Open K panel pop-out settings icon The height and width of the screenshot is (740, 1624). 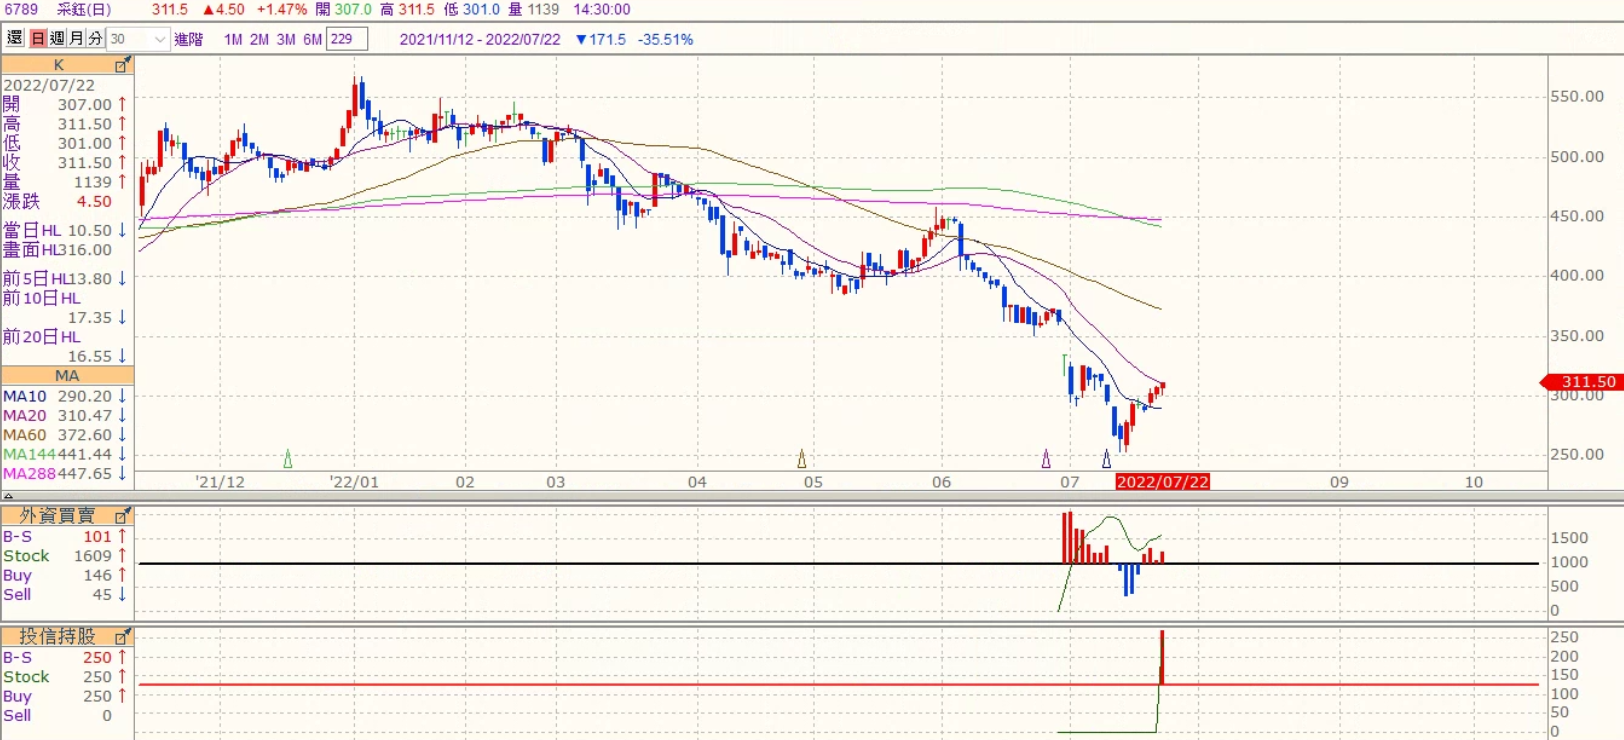click(123, 65)
